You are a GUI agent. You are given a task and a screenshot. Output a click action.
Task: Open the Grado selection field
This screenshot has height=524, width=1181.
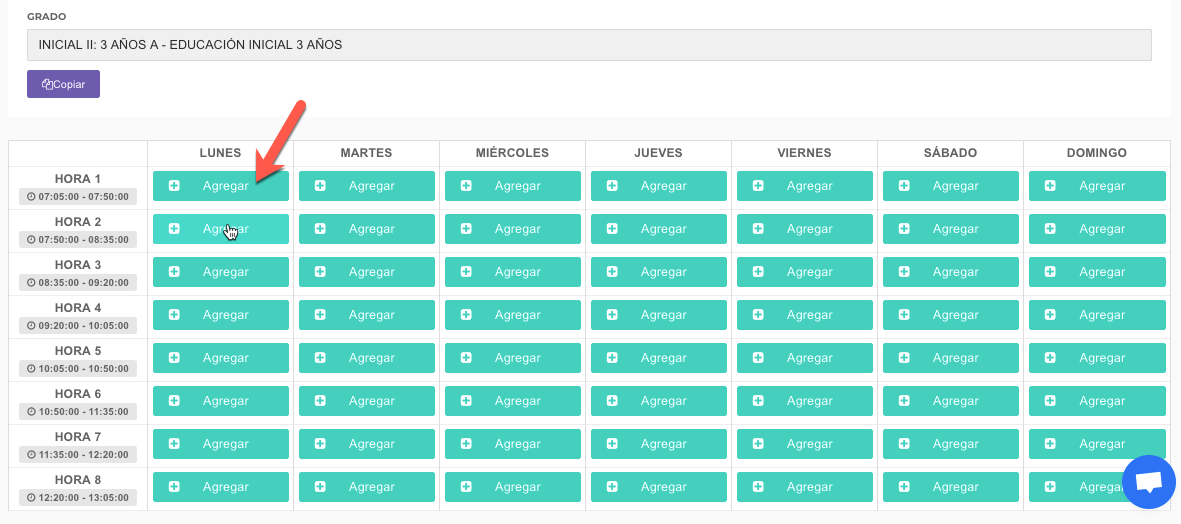coord(589,45)
